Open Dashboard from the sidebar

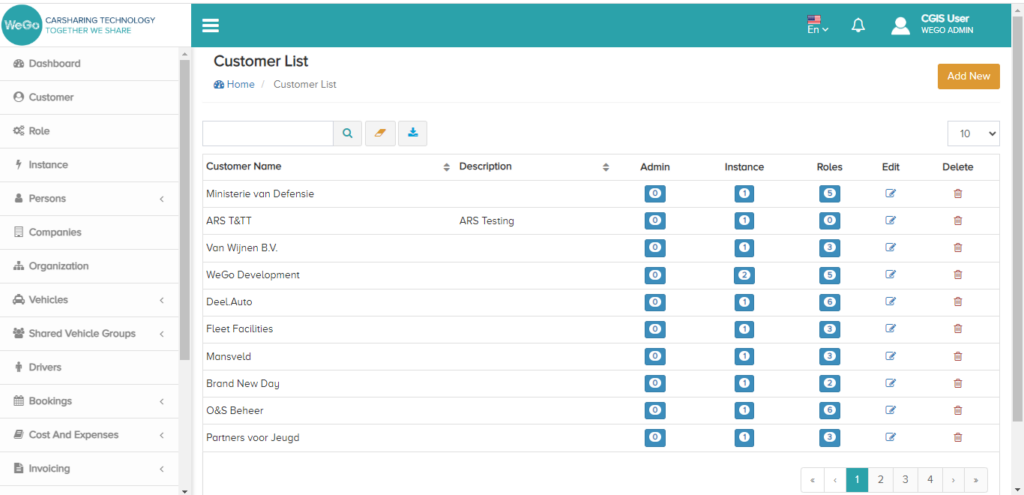pos(54,64)
